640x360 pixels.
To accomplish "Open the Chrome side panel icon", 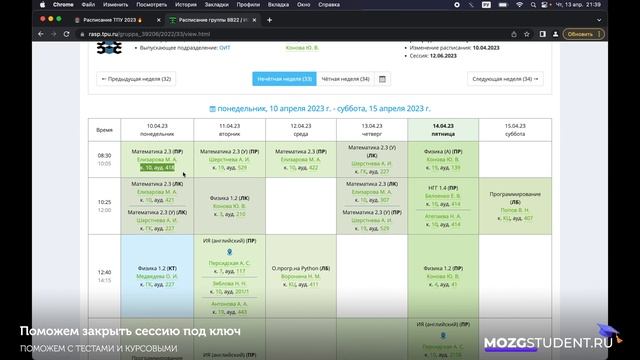I will tap(542, 34).
